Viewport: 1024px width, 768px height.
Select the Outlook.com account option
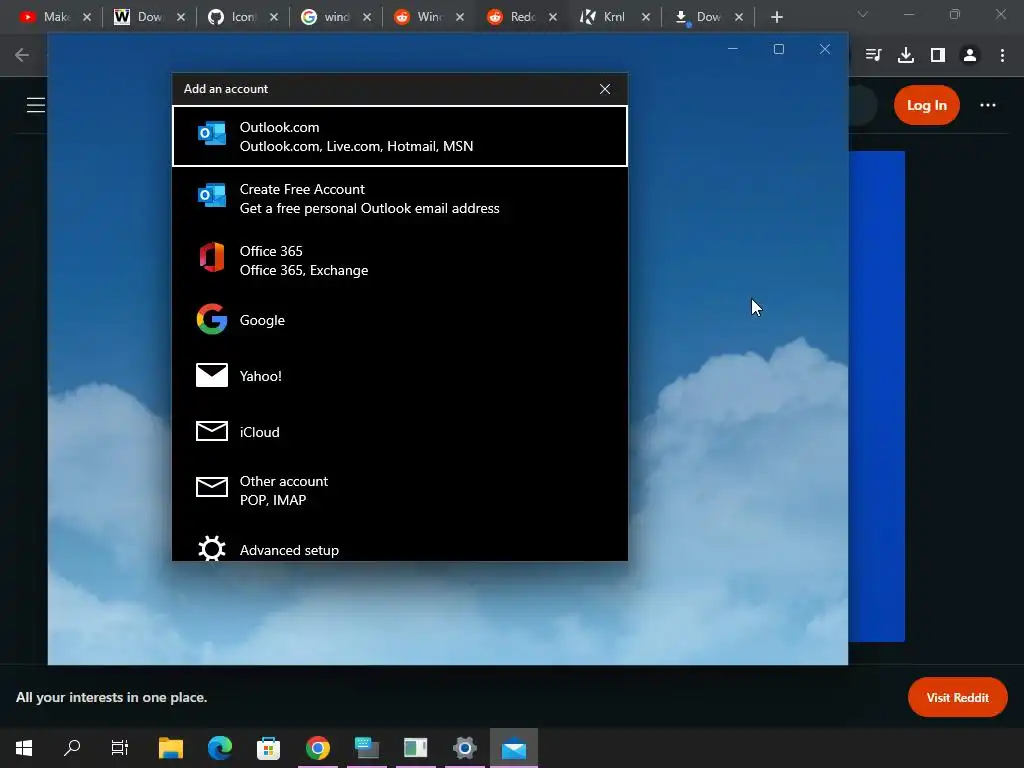(400, 136)
